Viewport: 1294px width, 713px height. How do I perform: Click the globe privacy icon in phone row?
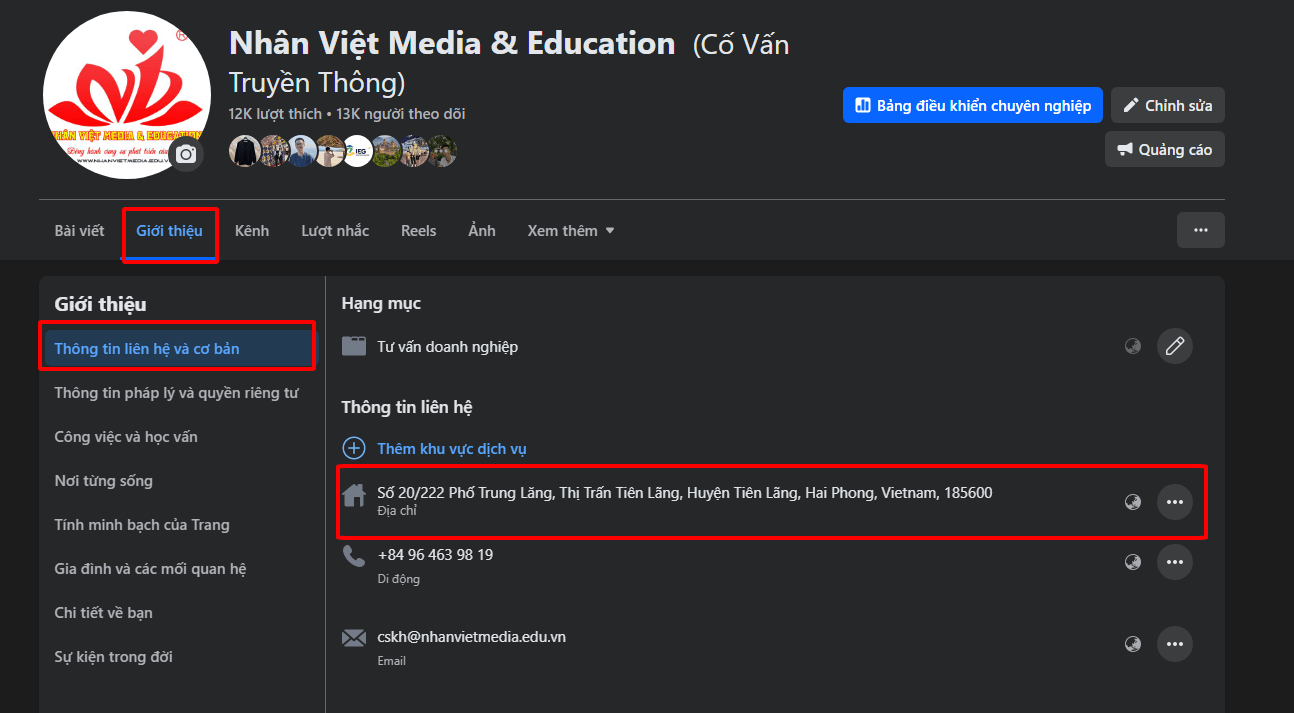click(x=1133, y=562)
